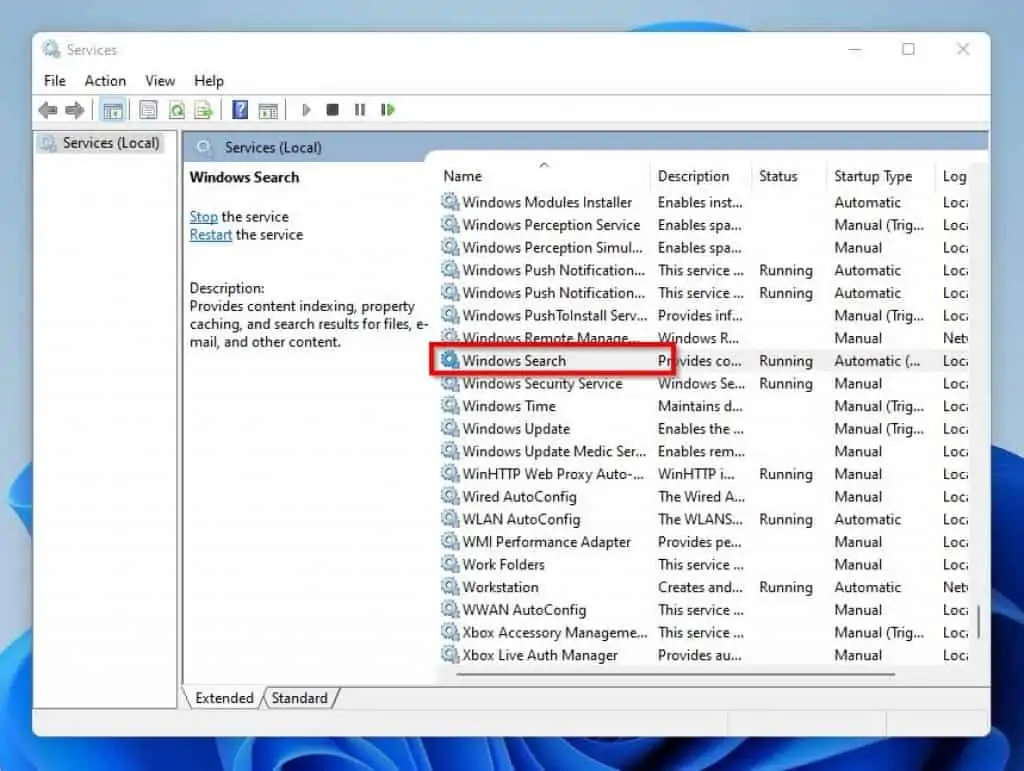Select the Windows Search service

coord(514,360)
